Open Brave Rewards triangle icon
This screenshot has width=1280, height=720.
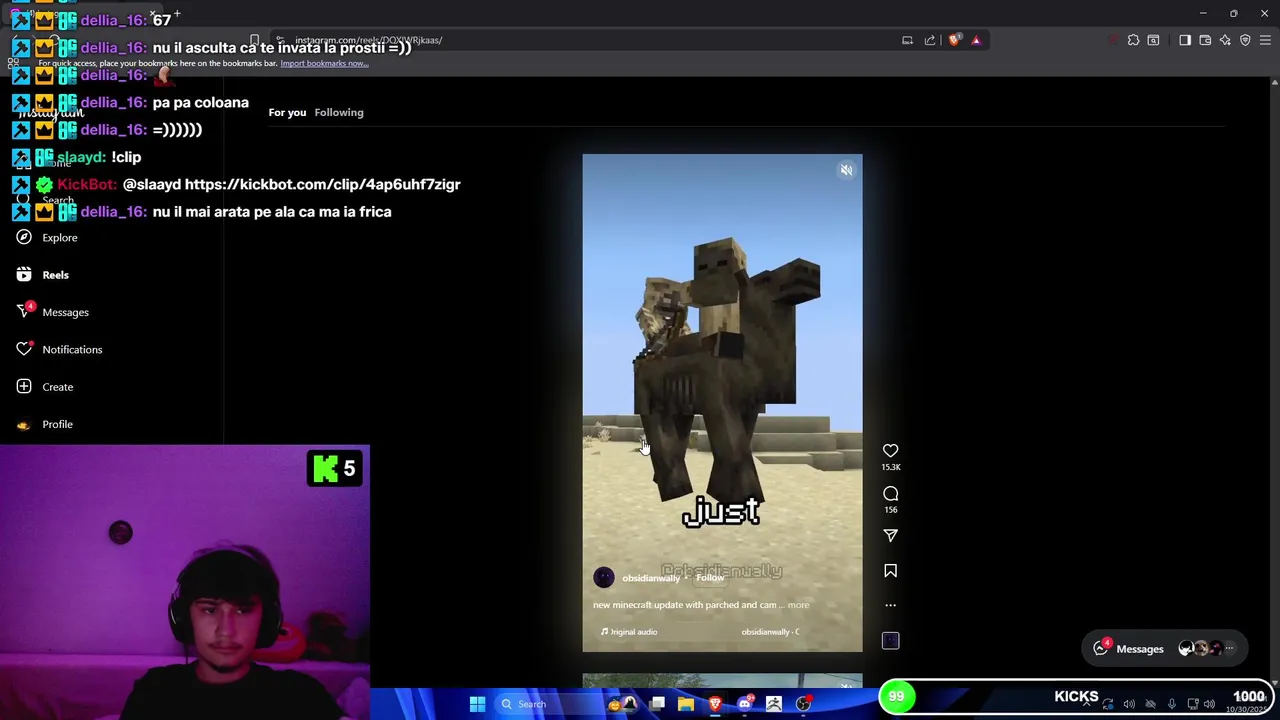tap(976, 40)
